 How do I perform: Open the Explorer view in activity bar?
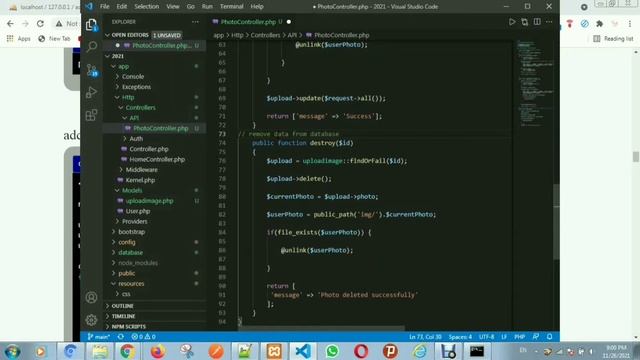pyautogui.click(x=91, y=25)
